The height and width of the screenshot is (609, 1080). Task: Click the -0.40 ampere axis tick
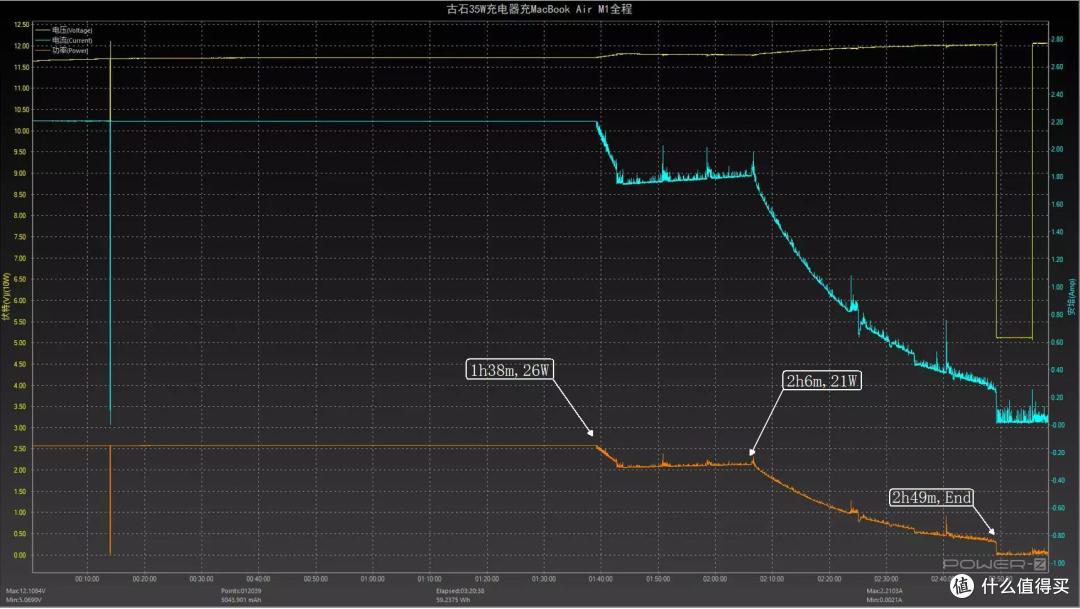tap(1057, 480)
